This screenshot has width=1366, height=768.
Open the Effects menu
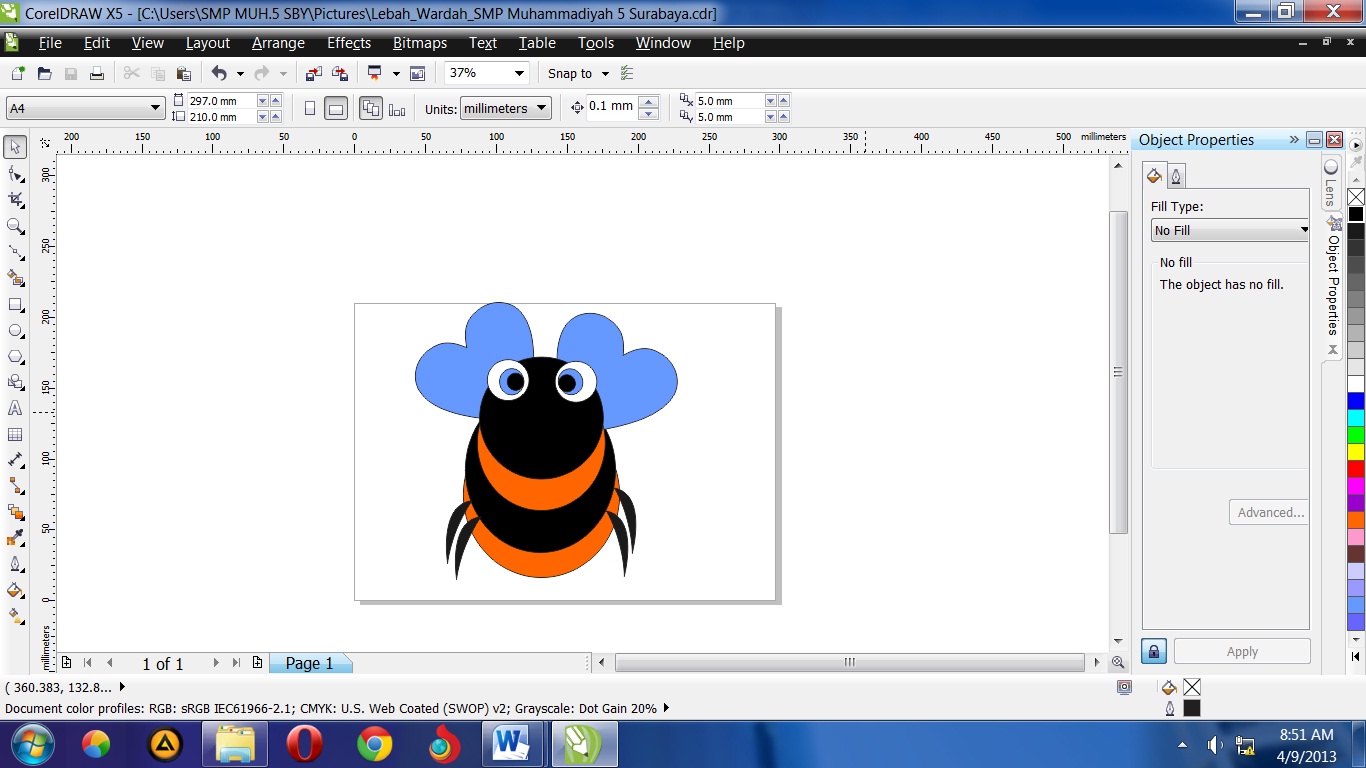[349, 43]
